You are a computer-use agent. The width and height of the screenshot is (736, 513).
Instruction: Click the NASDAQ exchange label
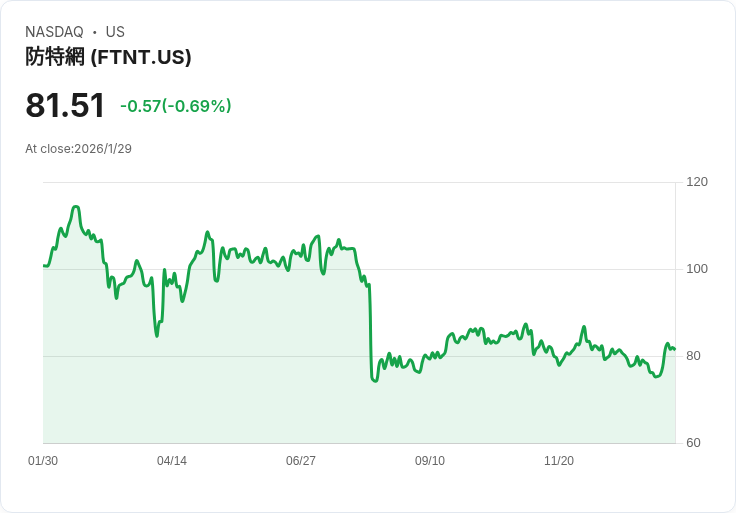tap(54, 32)
